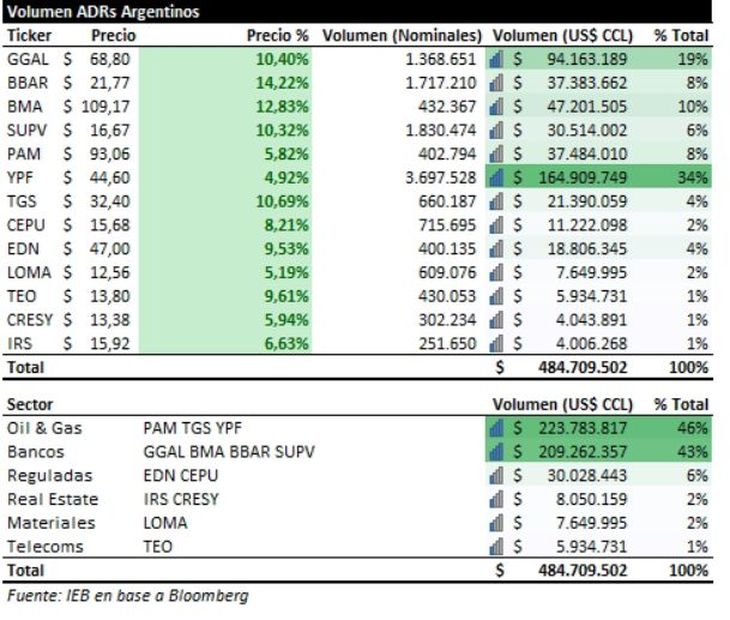Click the GGAL ticker cell
Viewport: 730px width, 620px height.
pos(27,60)
